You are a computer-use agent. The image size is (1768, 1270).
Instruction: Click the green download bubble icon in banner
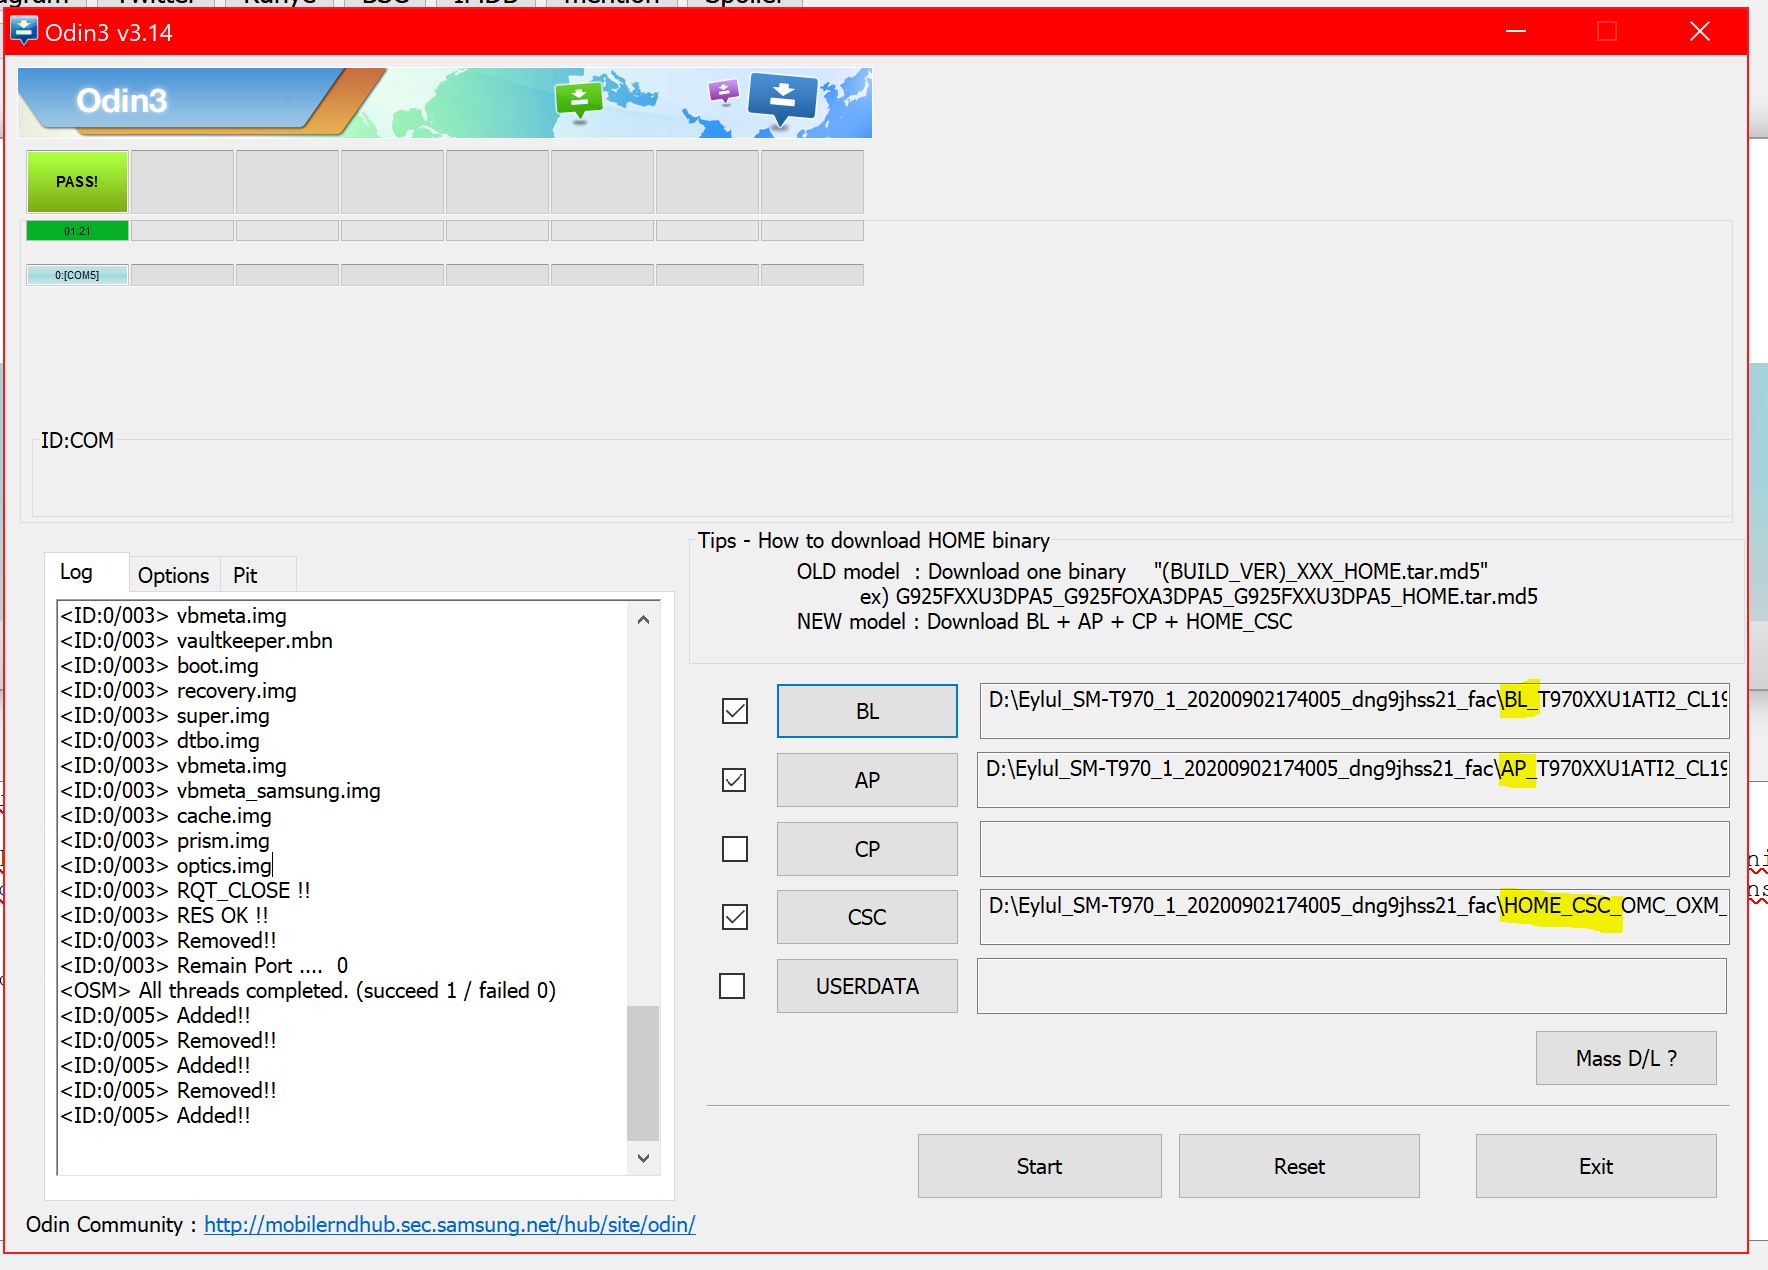pos(579,100)
